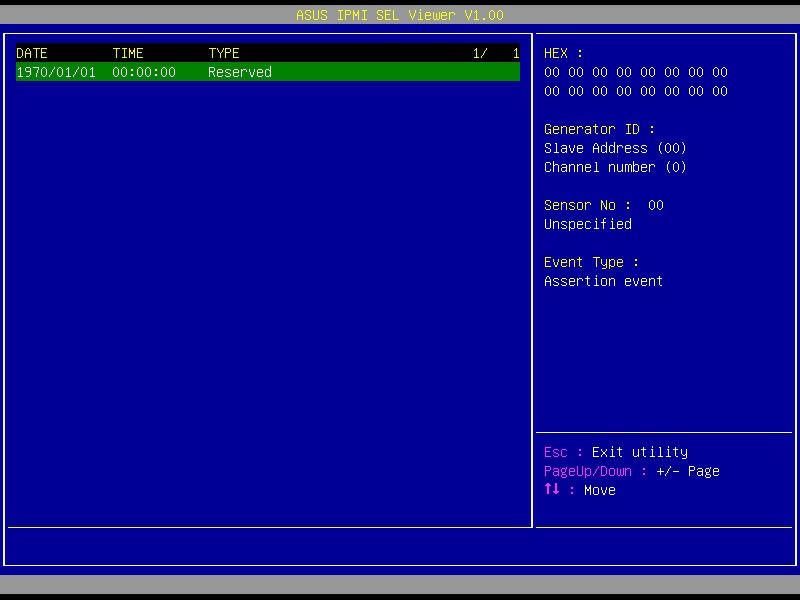This screenshot has width=800, height=600.
Task: Select the 1970/01/01 Reserved log entry
Action: coord(268,72)
